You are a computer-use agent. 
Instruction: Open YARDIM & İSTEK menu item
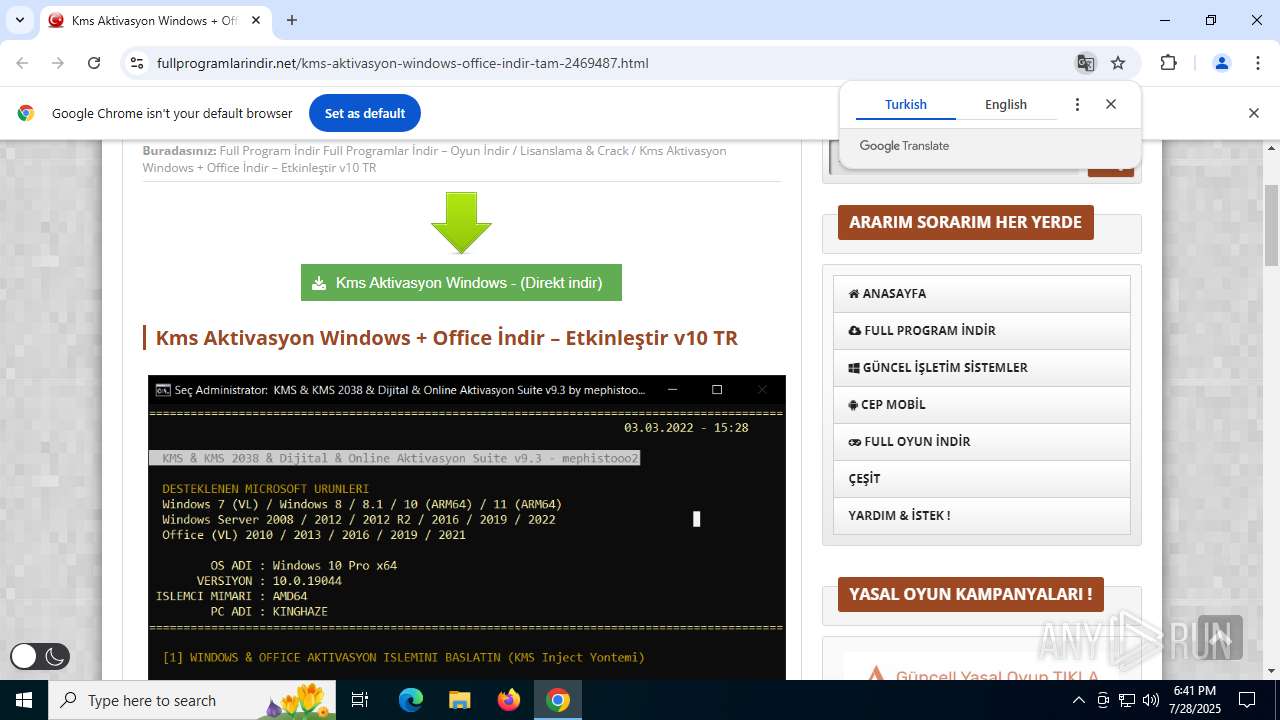coord(981,516)
